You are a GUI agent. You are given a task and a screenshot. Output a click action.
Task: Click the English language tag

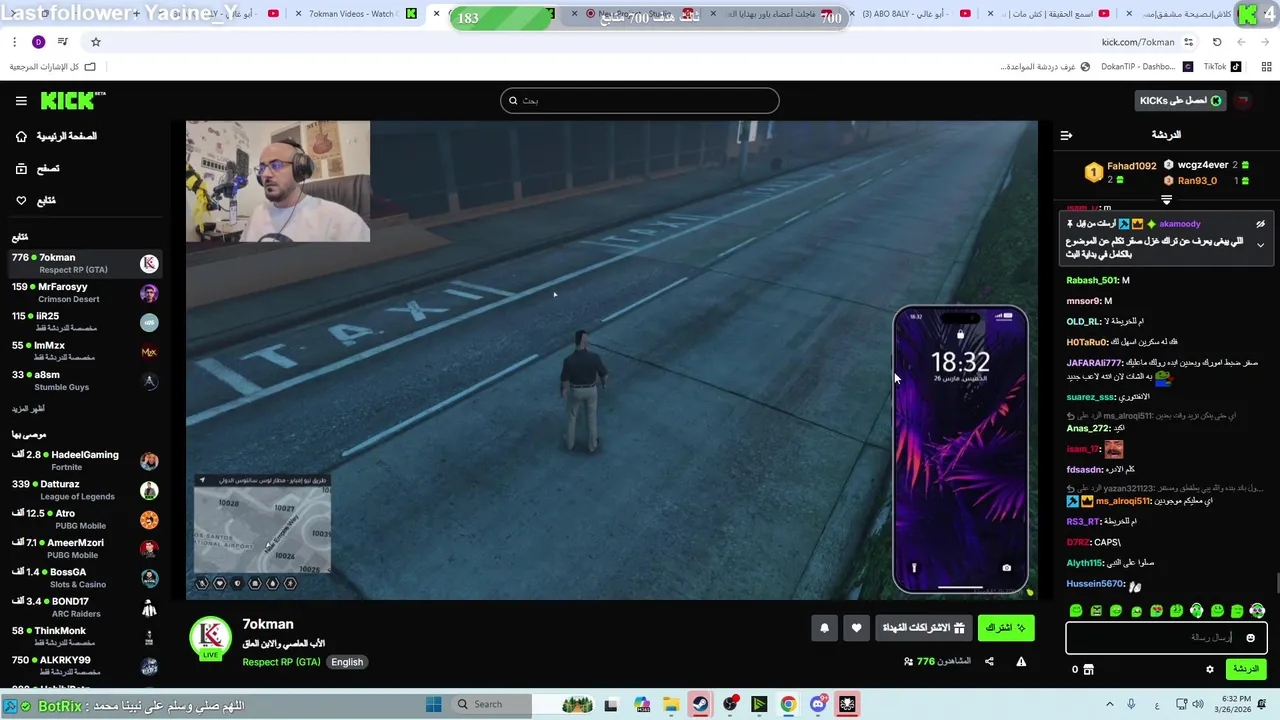(347, 662)
